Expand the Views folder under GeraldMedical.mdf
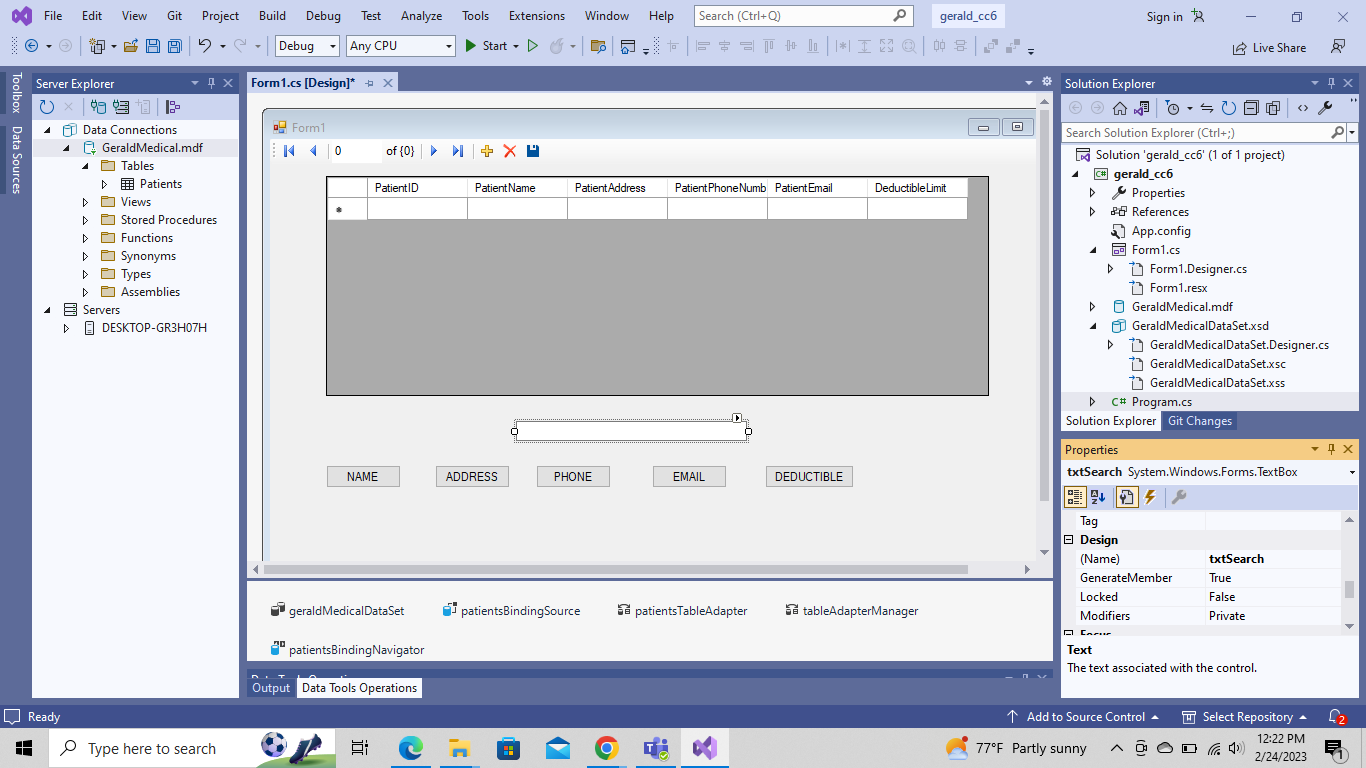 click(85, 201)
